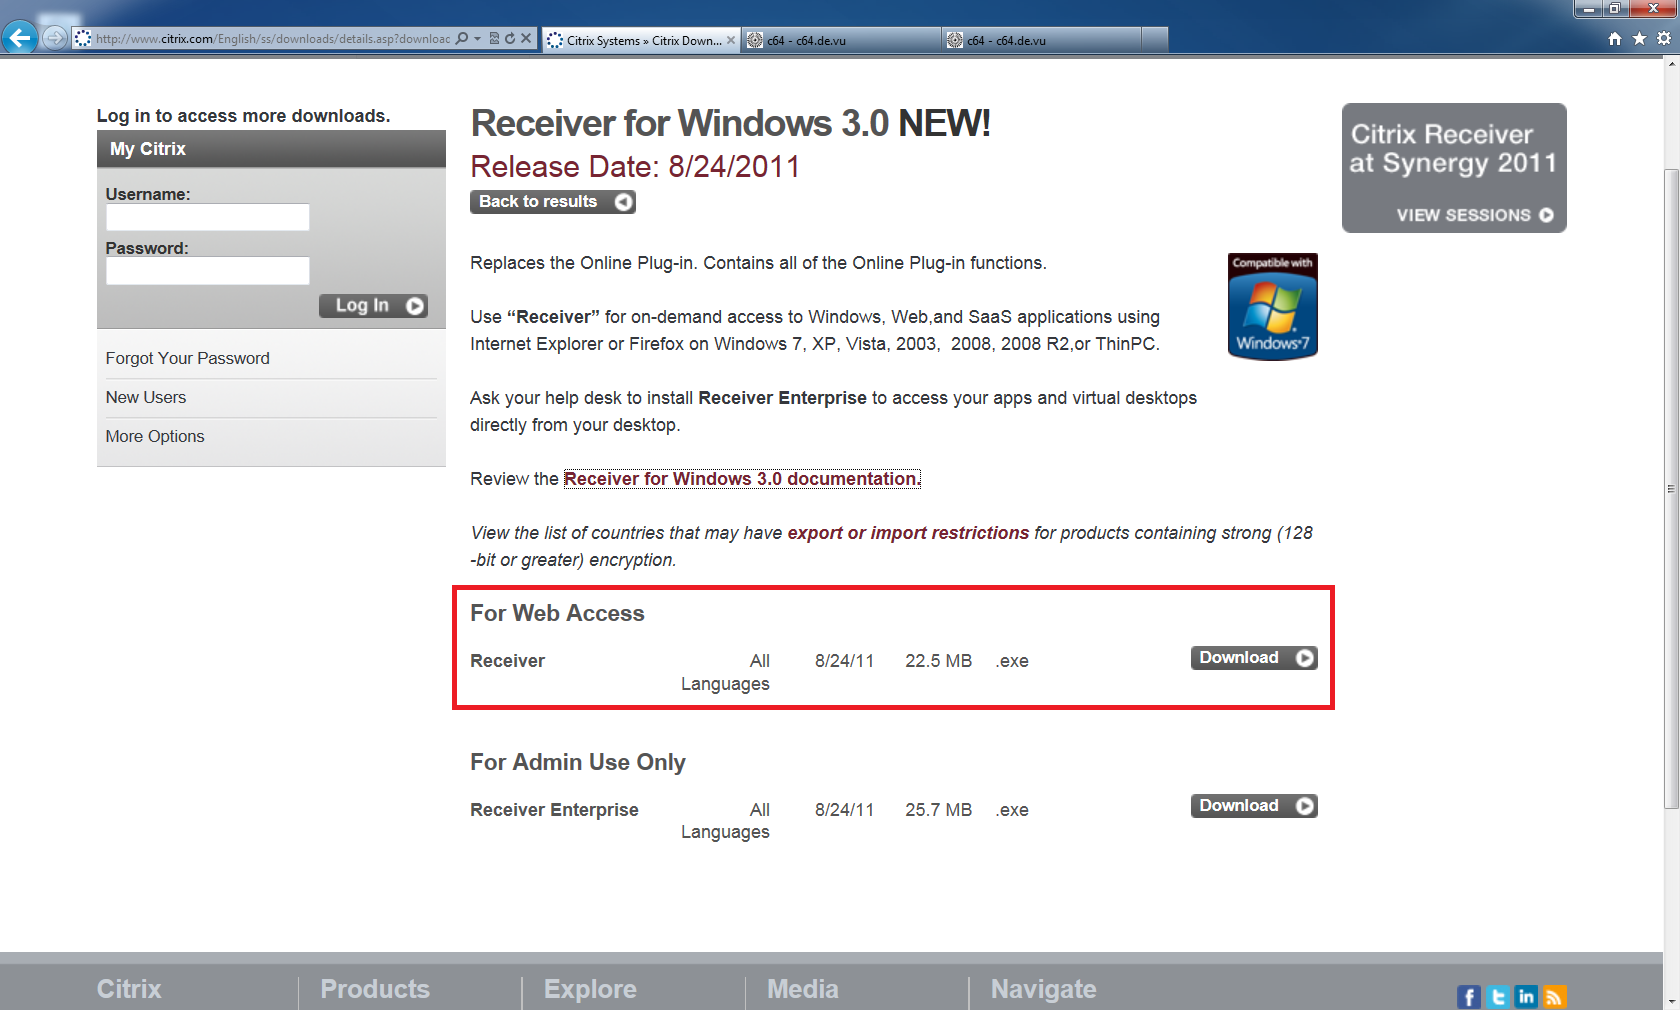Viewport: 1680px width, 1010px height.
Task: Click the scrollbar down arrow
Action: [x=1671, y=1001]
